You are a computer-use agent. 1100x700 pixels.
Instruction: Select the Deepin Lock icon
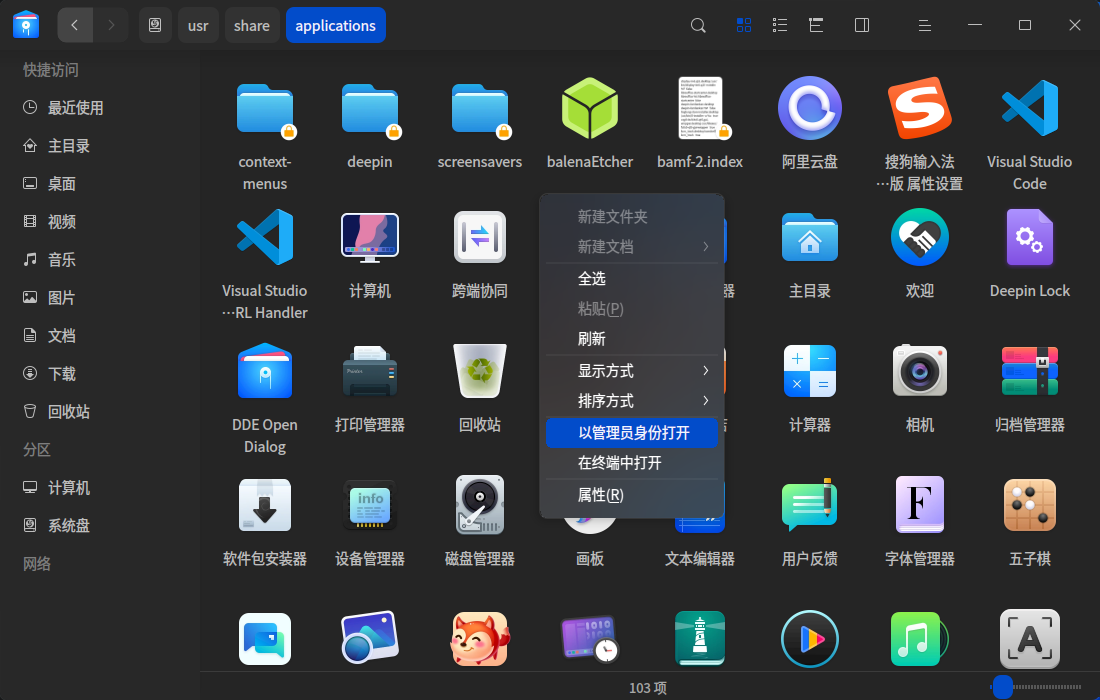[x=1030, y=237]
